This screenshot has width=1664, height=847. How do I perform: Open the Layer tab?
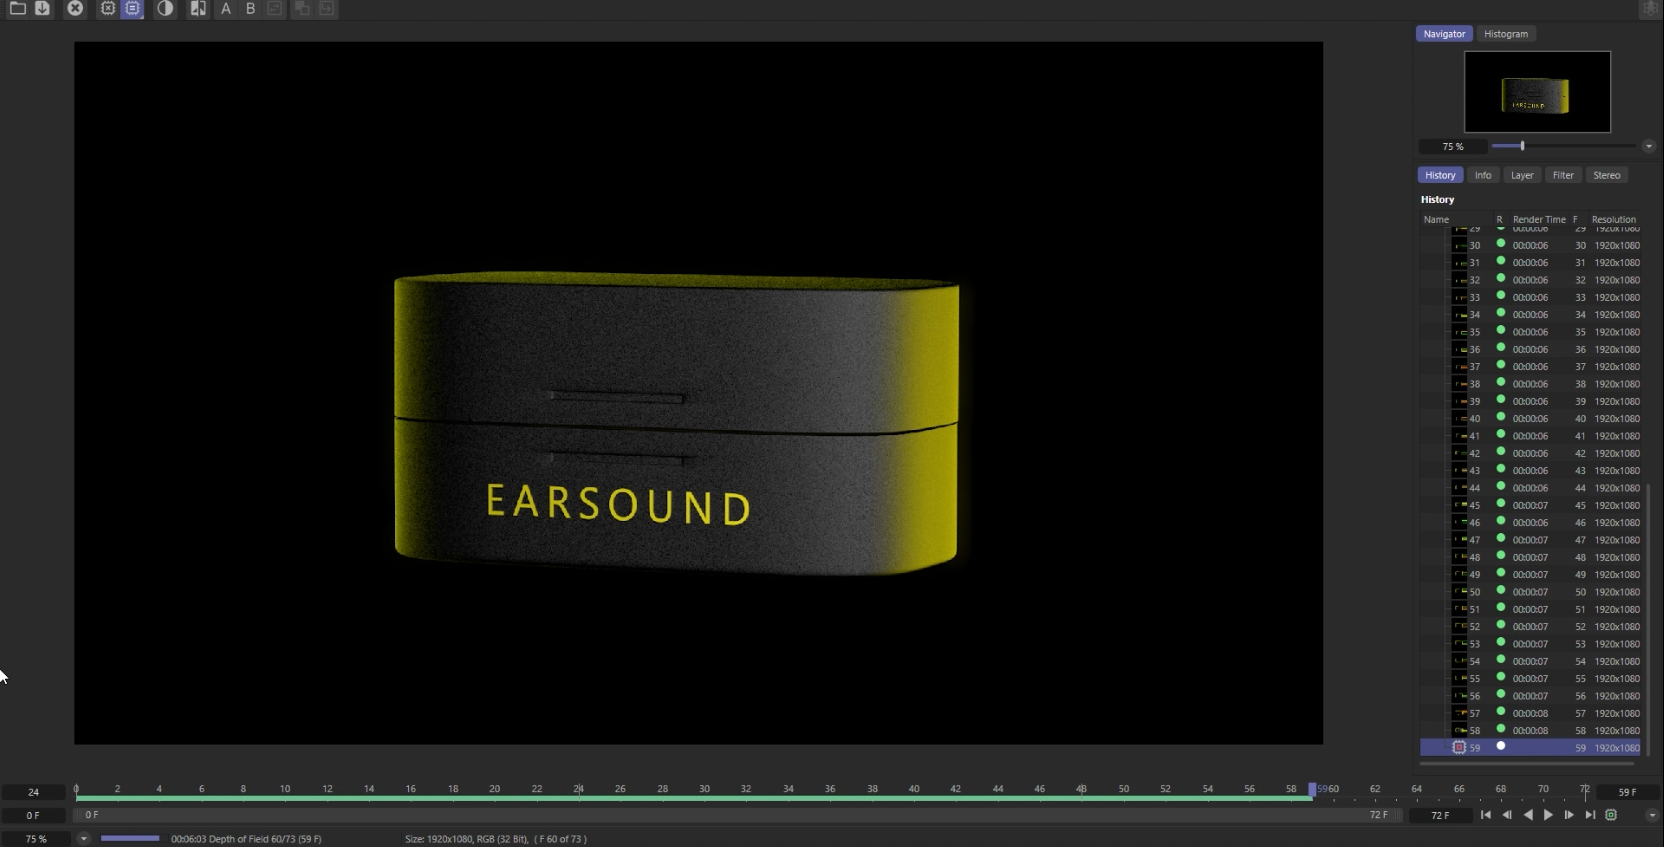[1522, 175]
